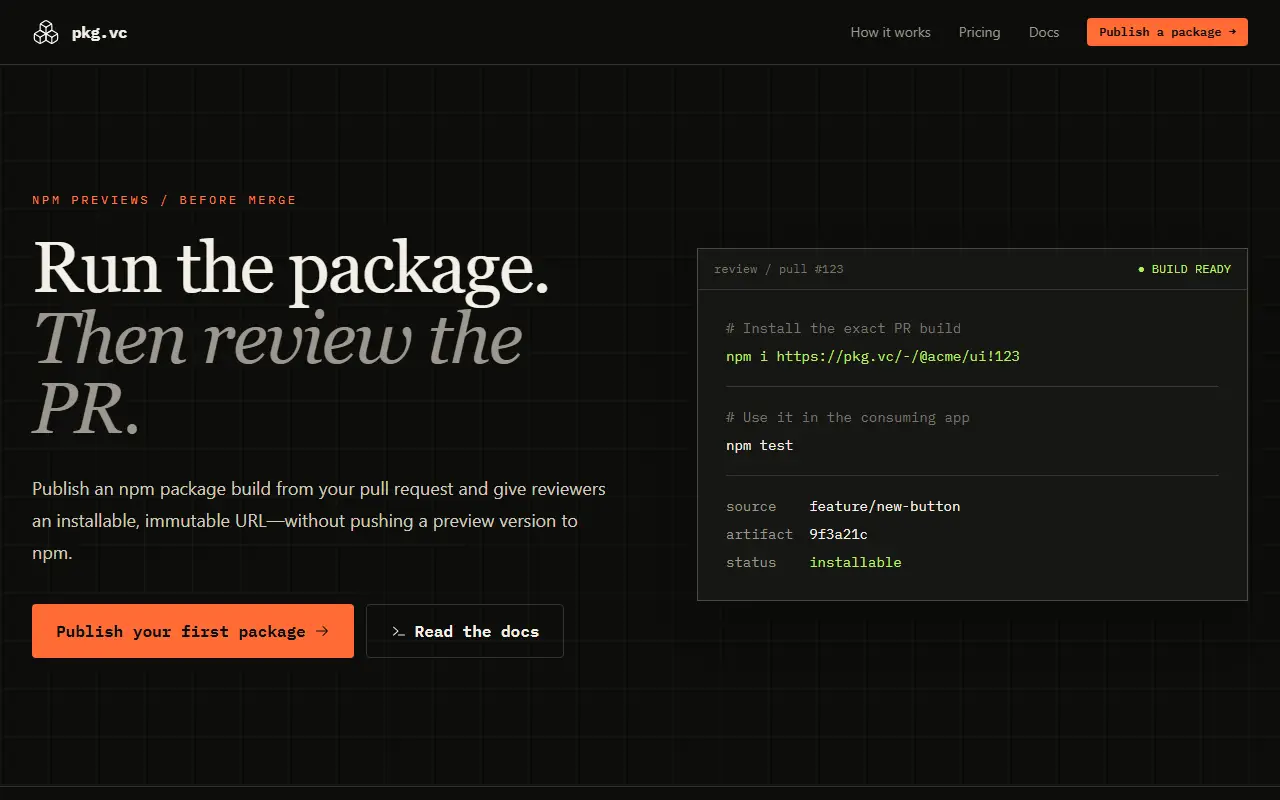Click the installable status value

pyautogui.click(x=855, y=562)
